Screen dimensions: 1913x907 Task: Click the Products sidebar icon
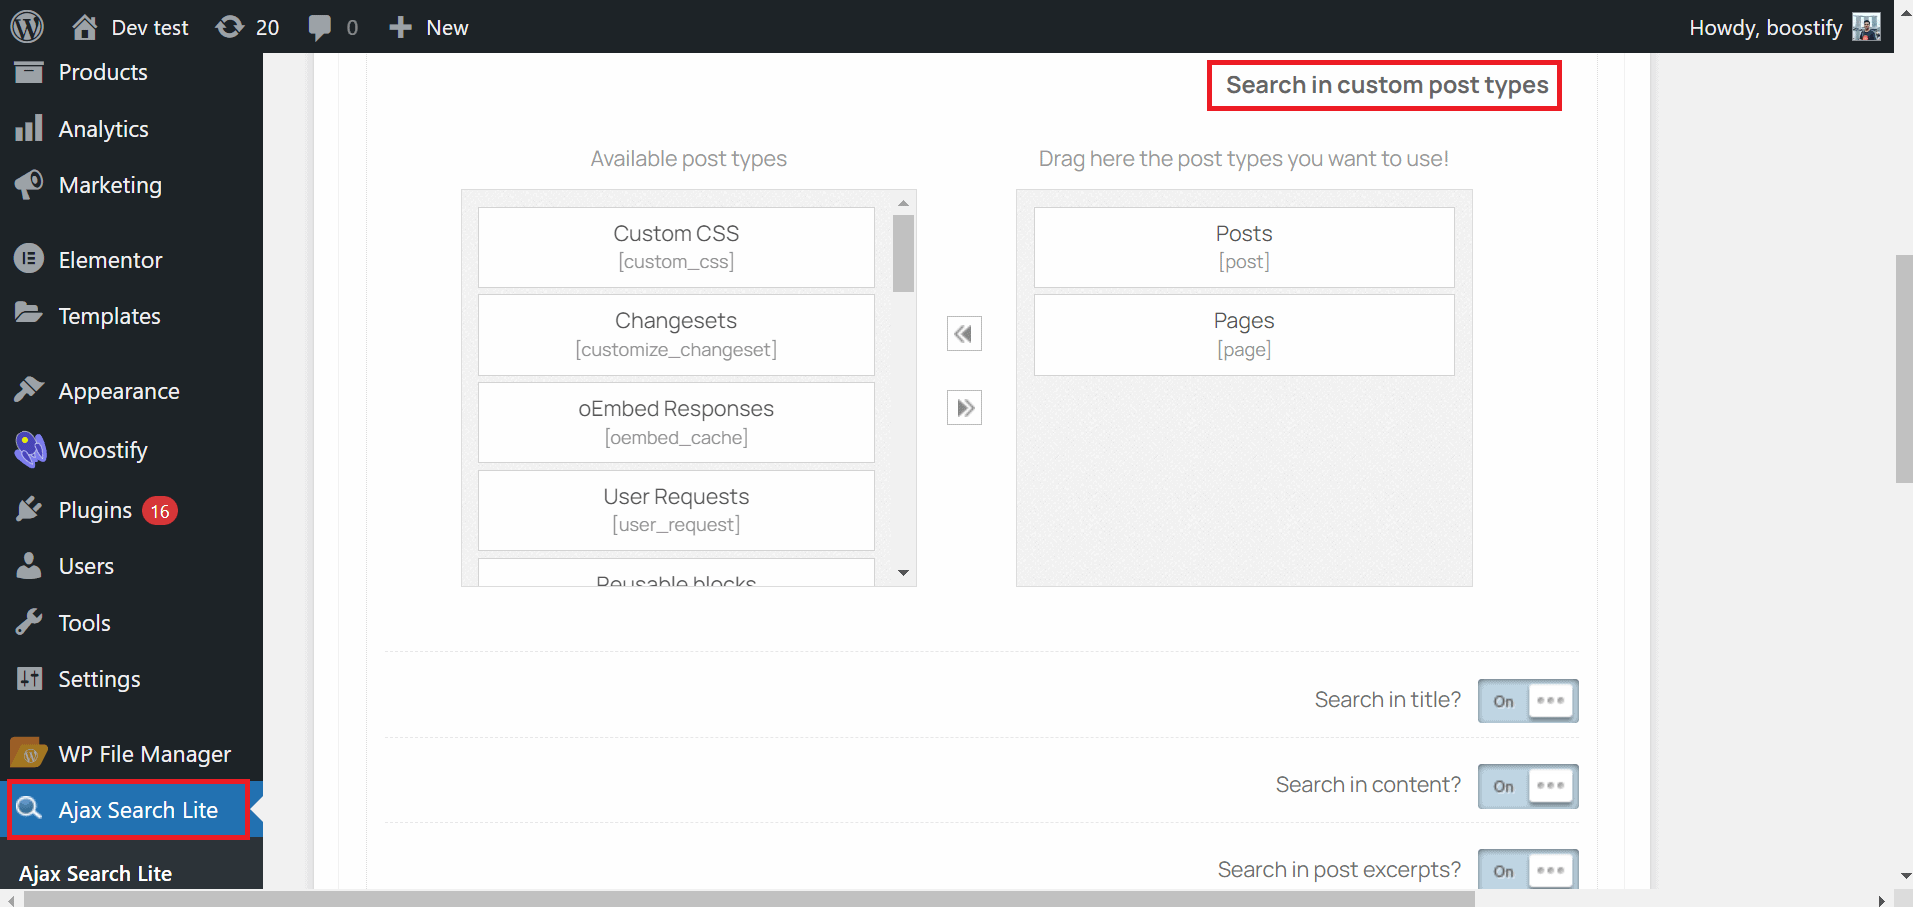pyautogui.click(x=29, y=72)
